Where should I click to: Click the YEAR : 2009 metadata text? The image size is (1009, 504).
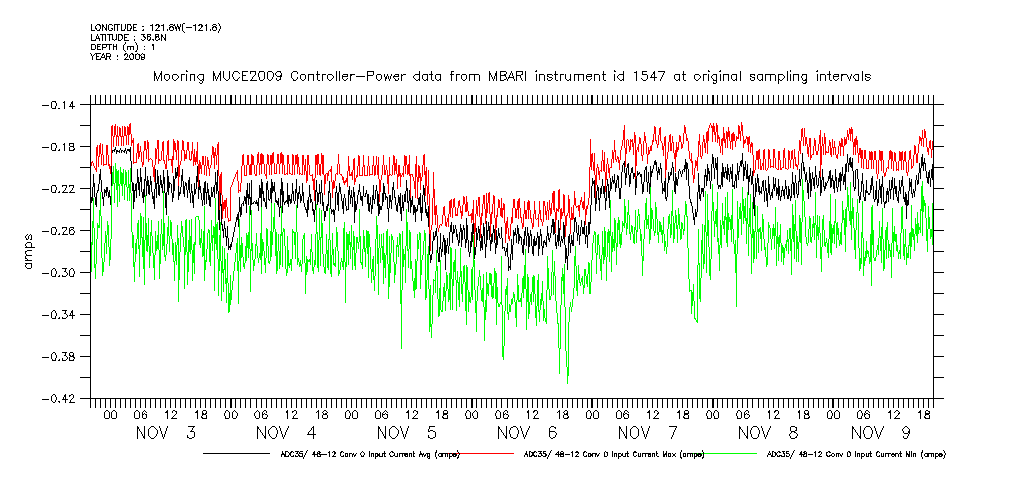118,57
